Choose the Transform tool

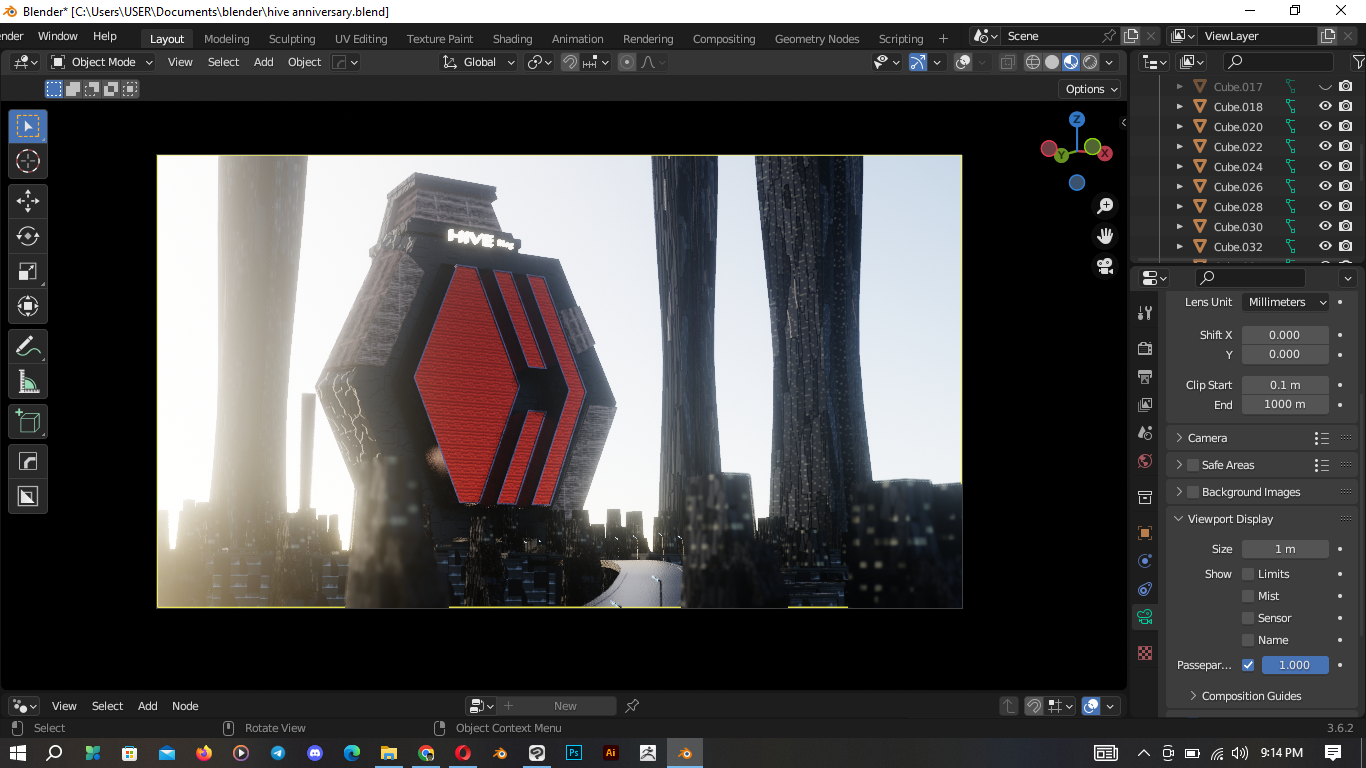tap(28, 306)
